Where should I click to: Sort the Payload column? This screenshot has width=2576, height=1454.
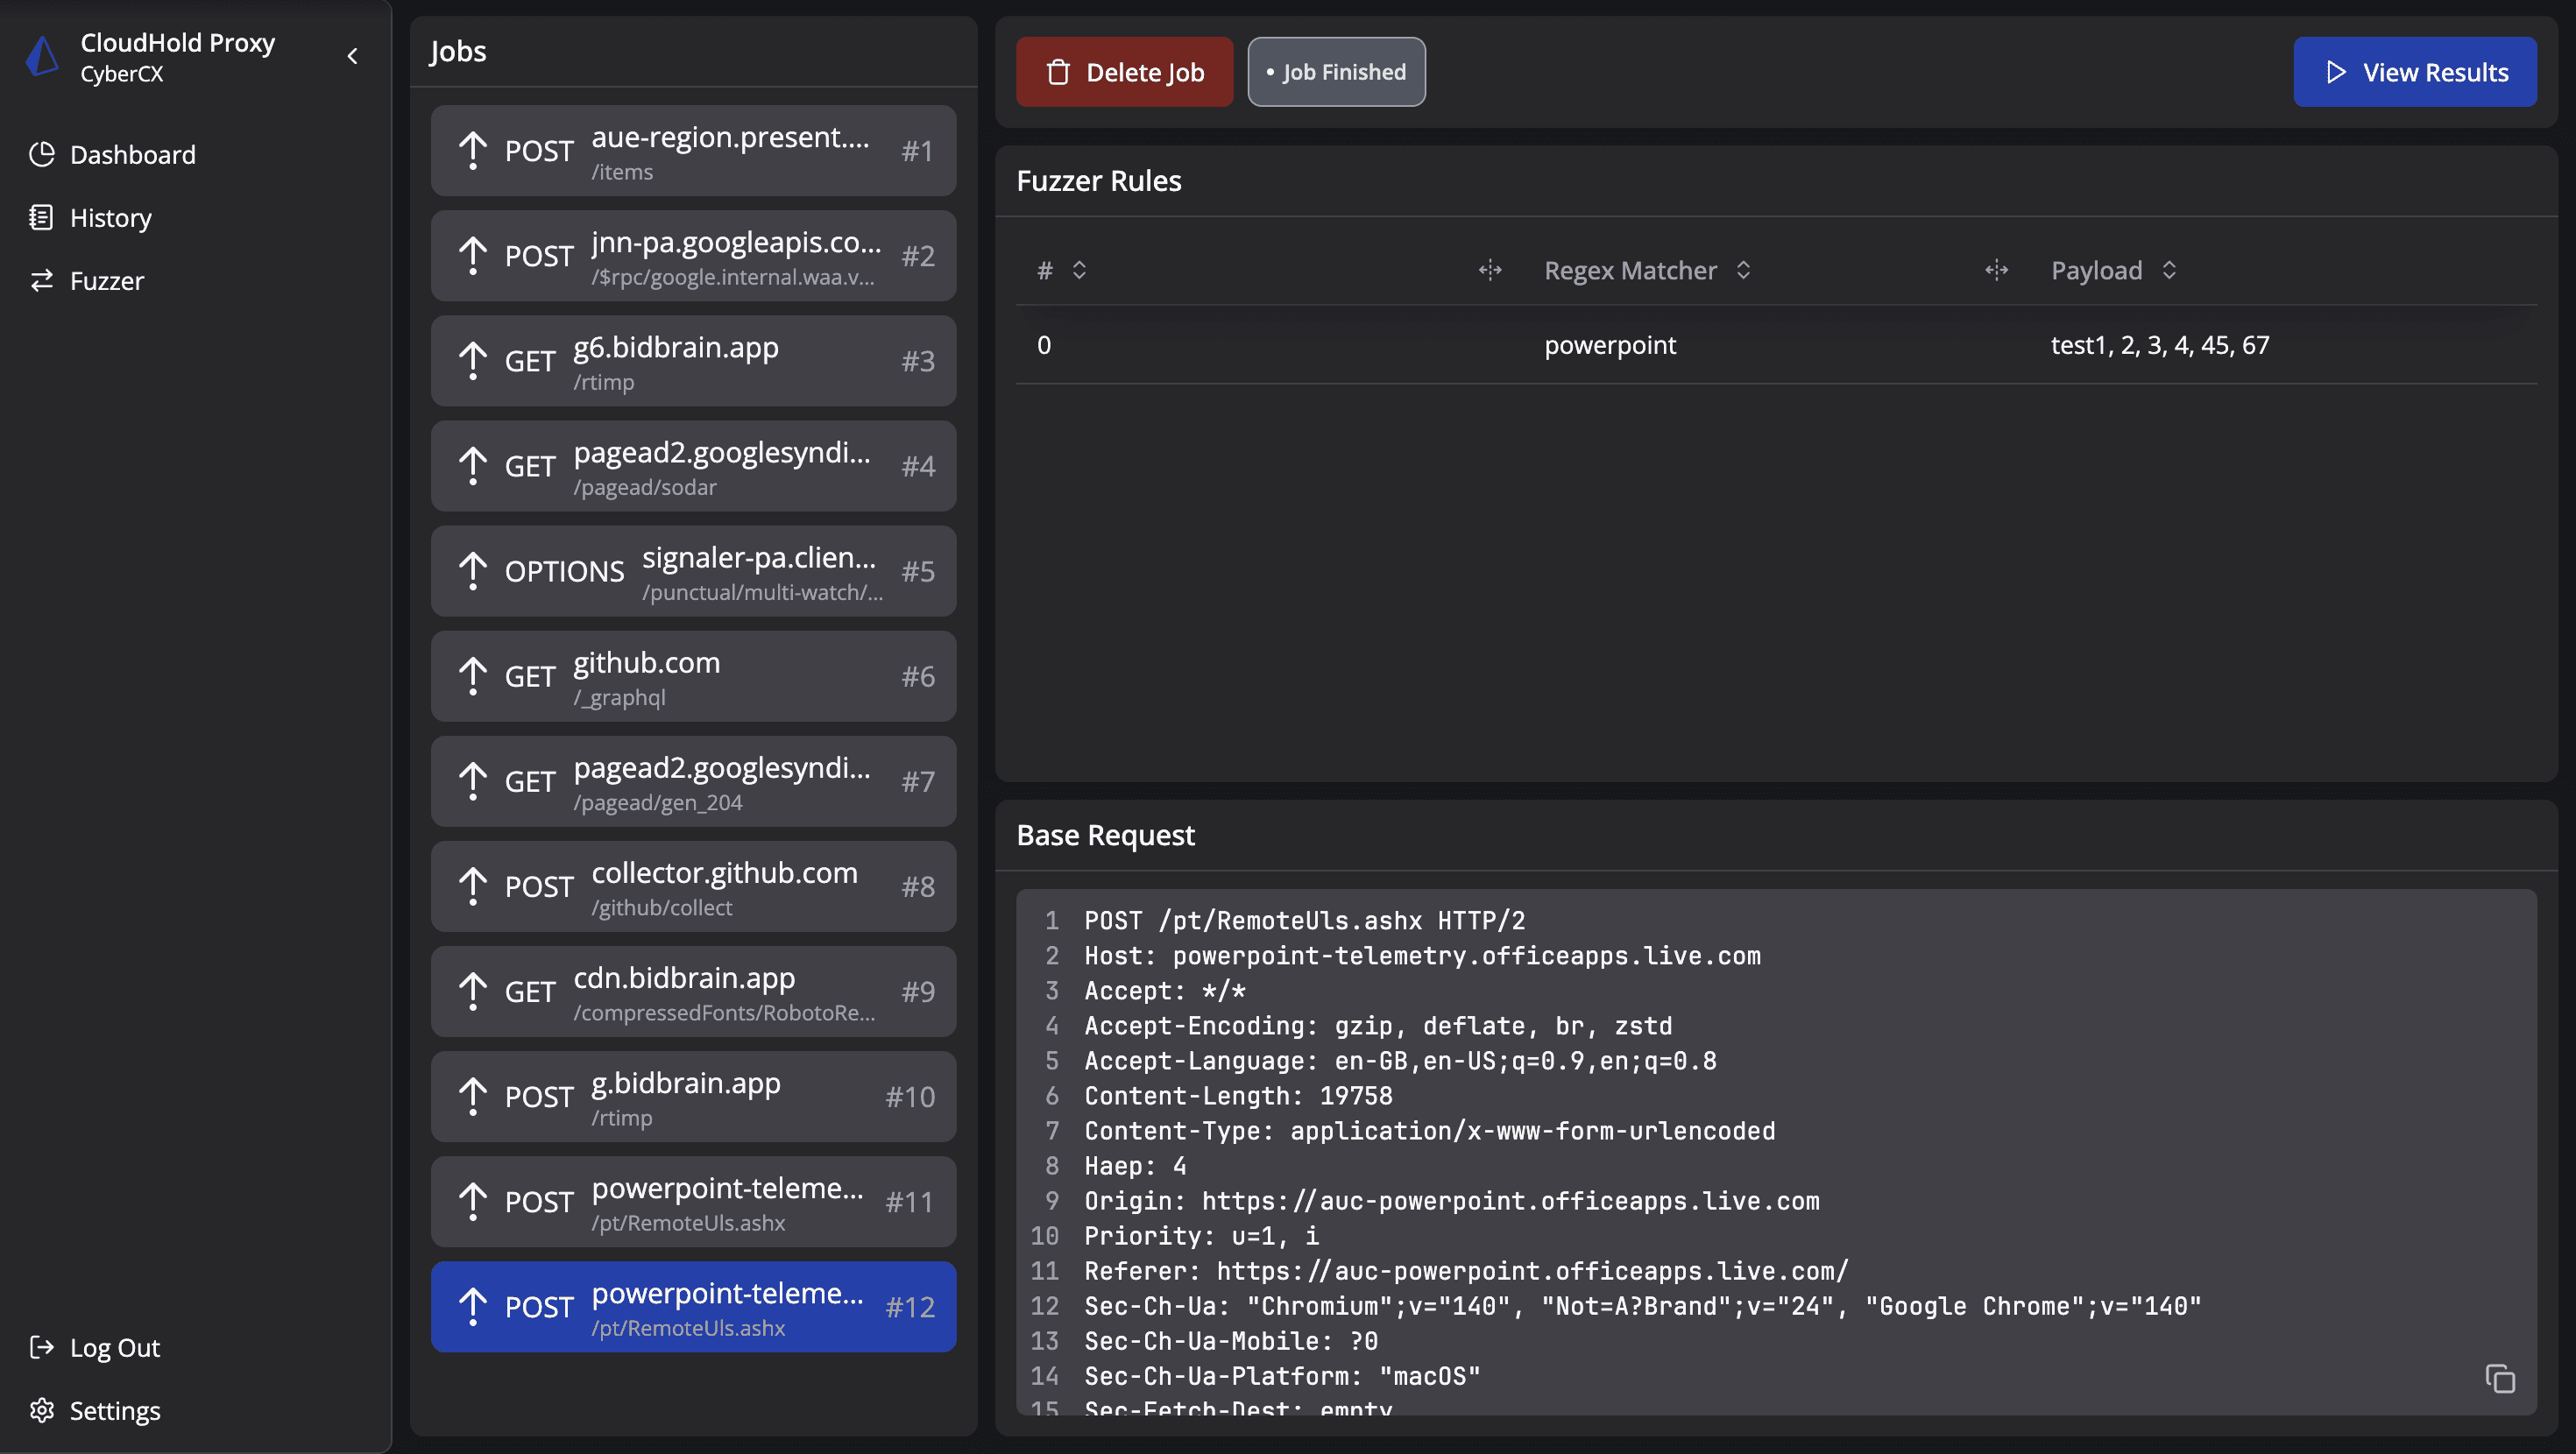2169,270
